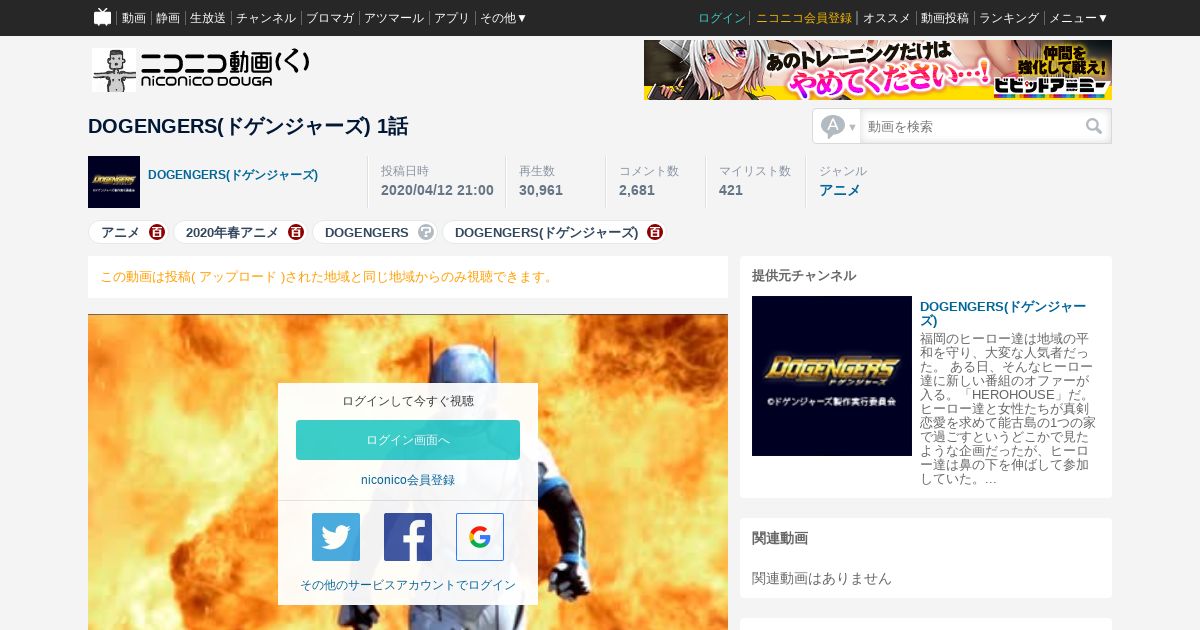The width and height of the screenshot is (1200, 630).
Task: Open the search target A dropdown
Action: 838,126
